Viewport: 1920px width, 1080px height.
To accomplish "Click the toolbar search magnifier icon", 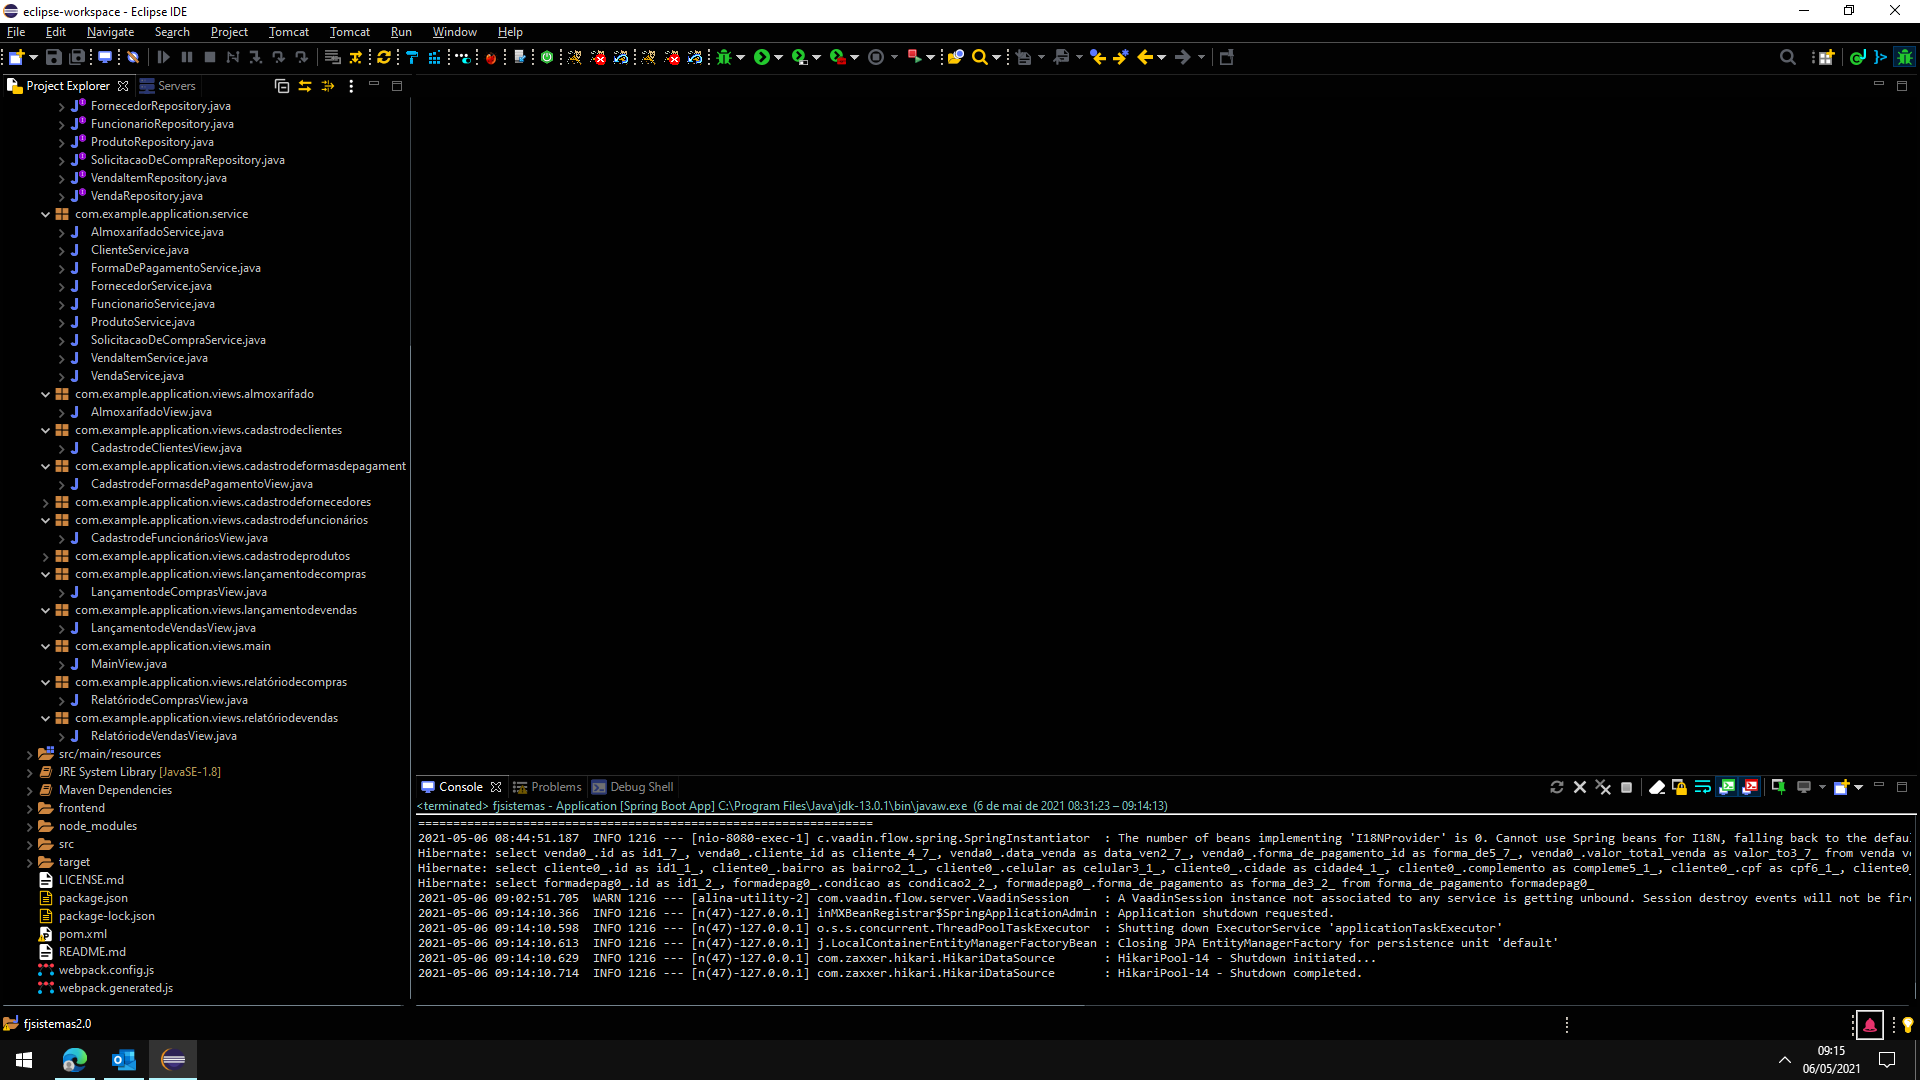I will click(x=980, y=57).
